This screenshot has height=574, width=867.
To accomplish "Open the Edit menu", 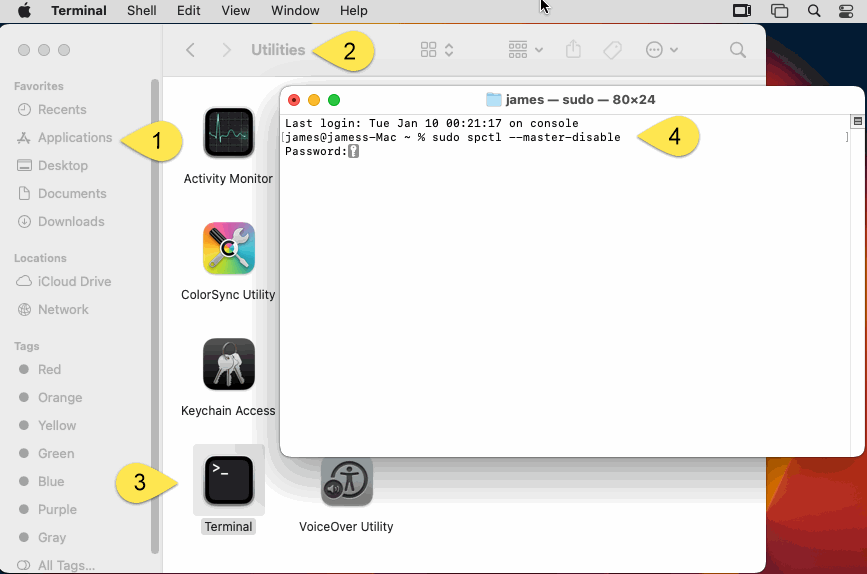I will (x=189, y=11).
